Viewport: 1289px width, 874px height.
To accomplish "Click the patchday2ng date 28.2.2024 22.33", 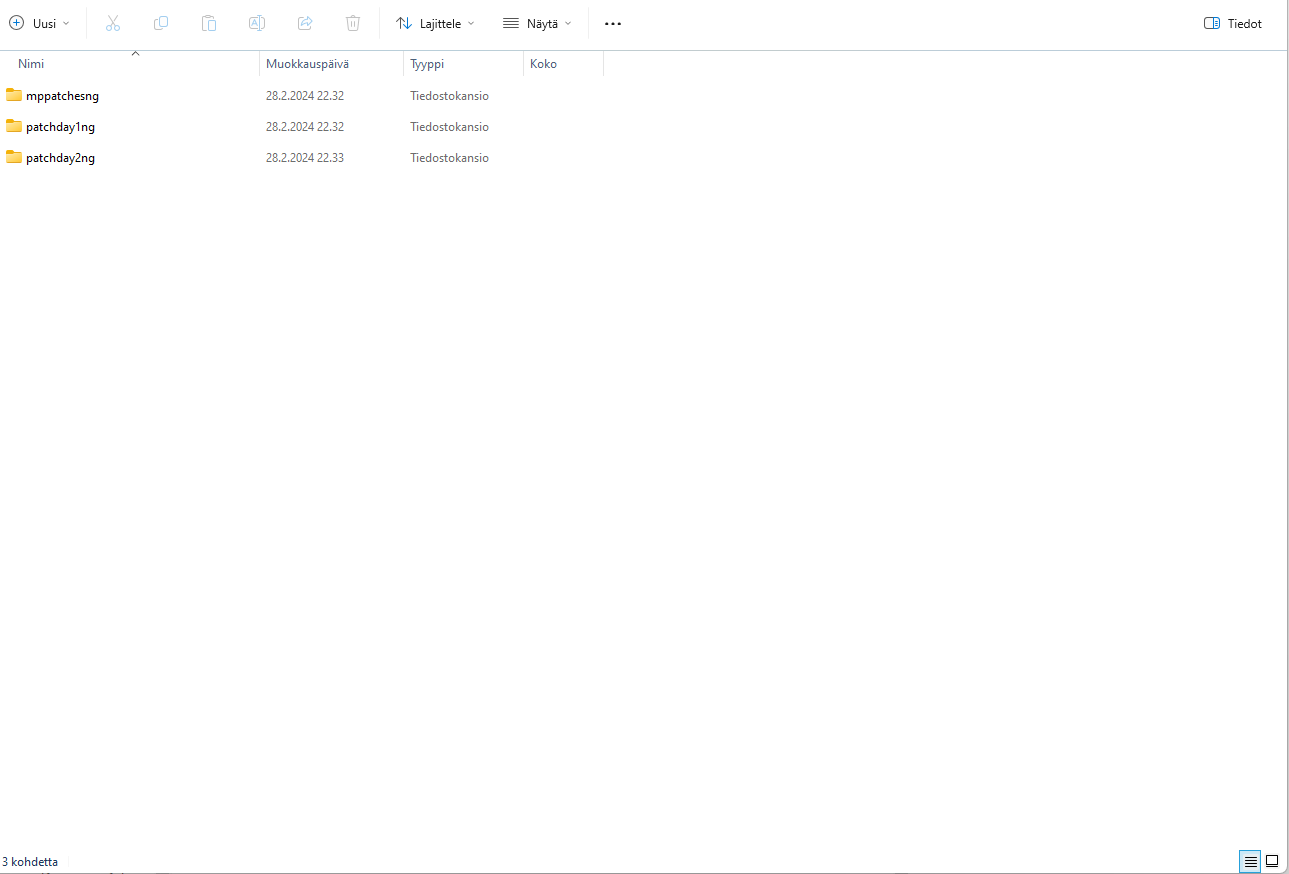I will (x=305, y=158).
